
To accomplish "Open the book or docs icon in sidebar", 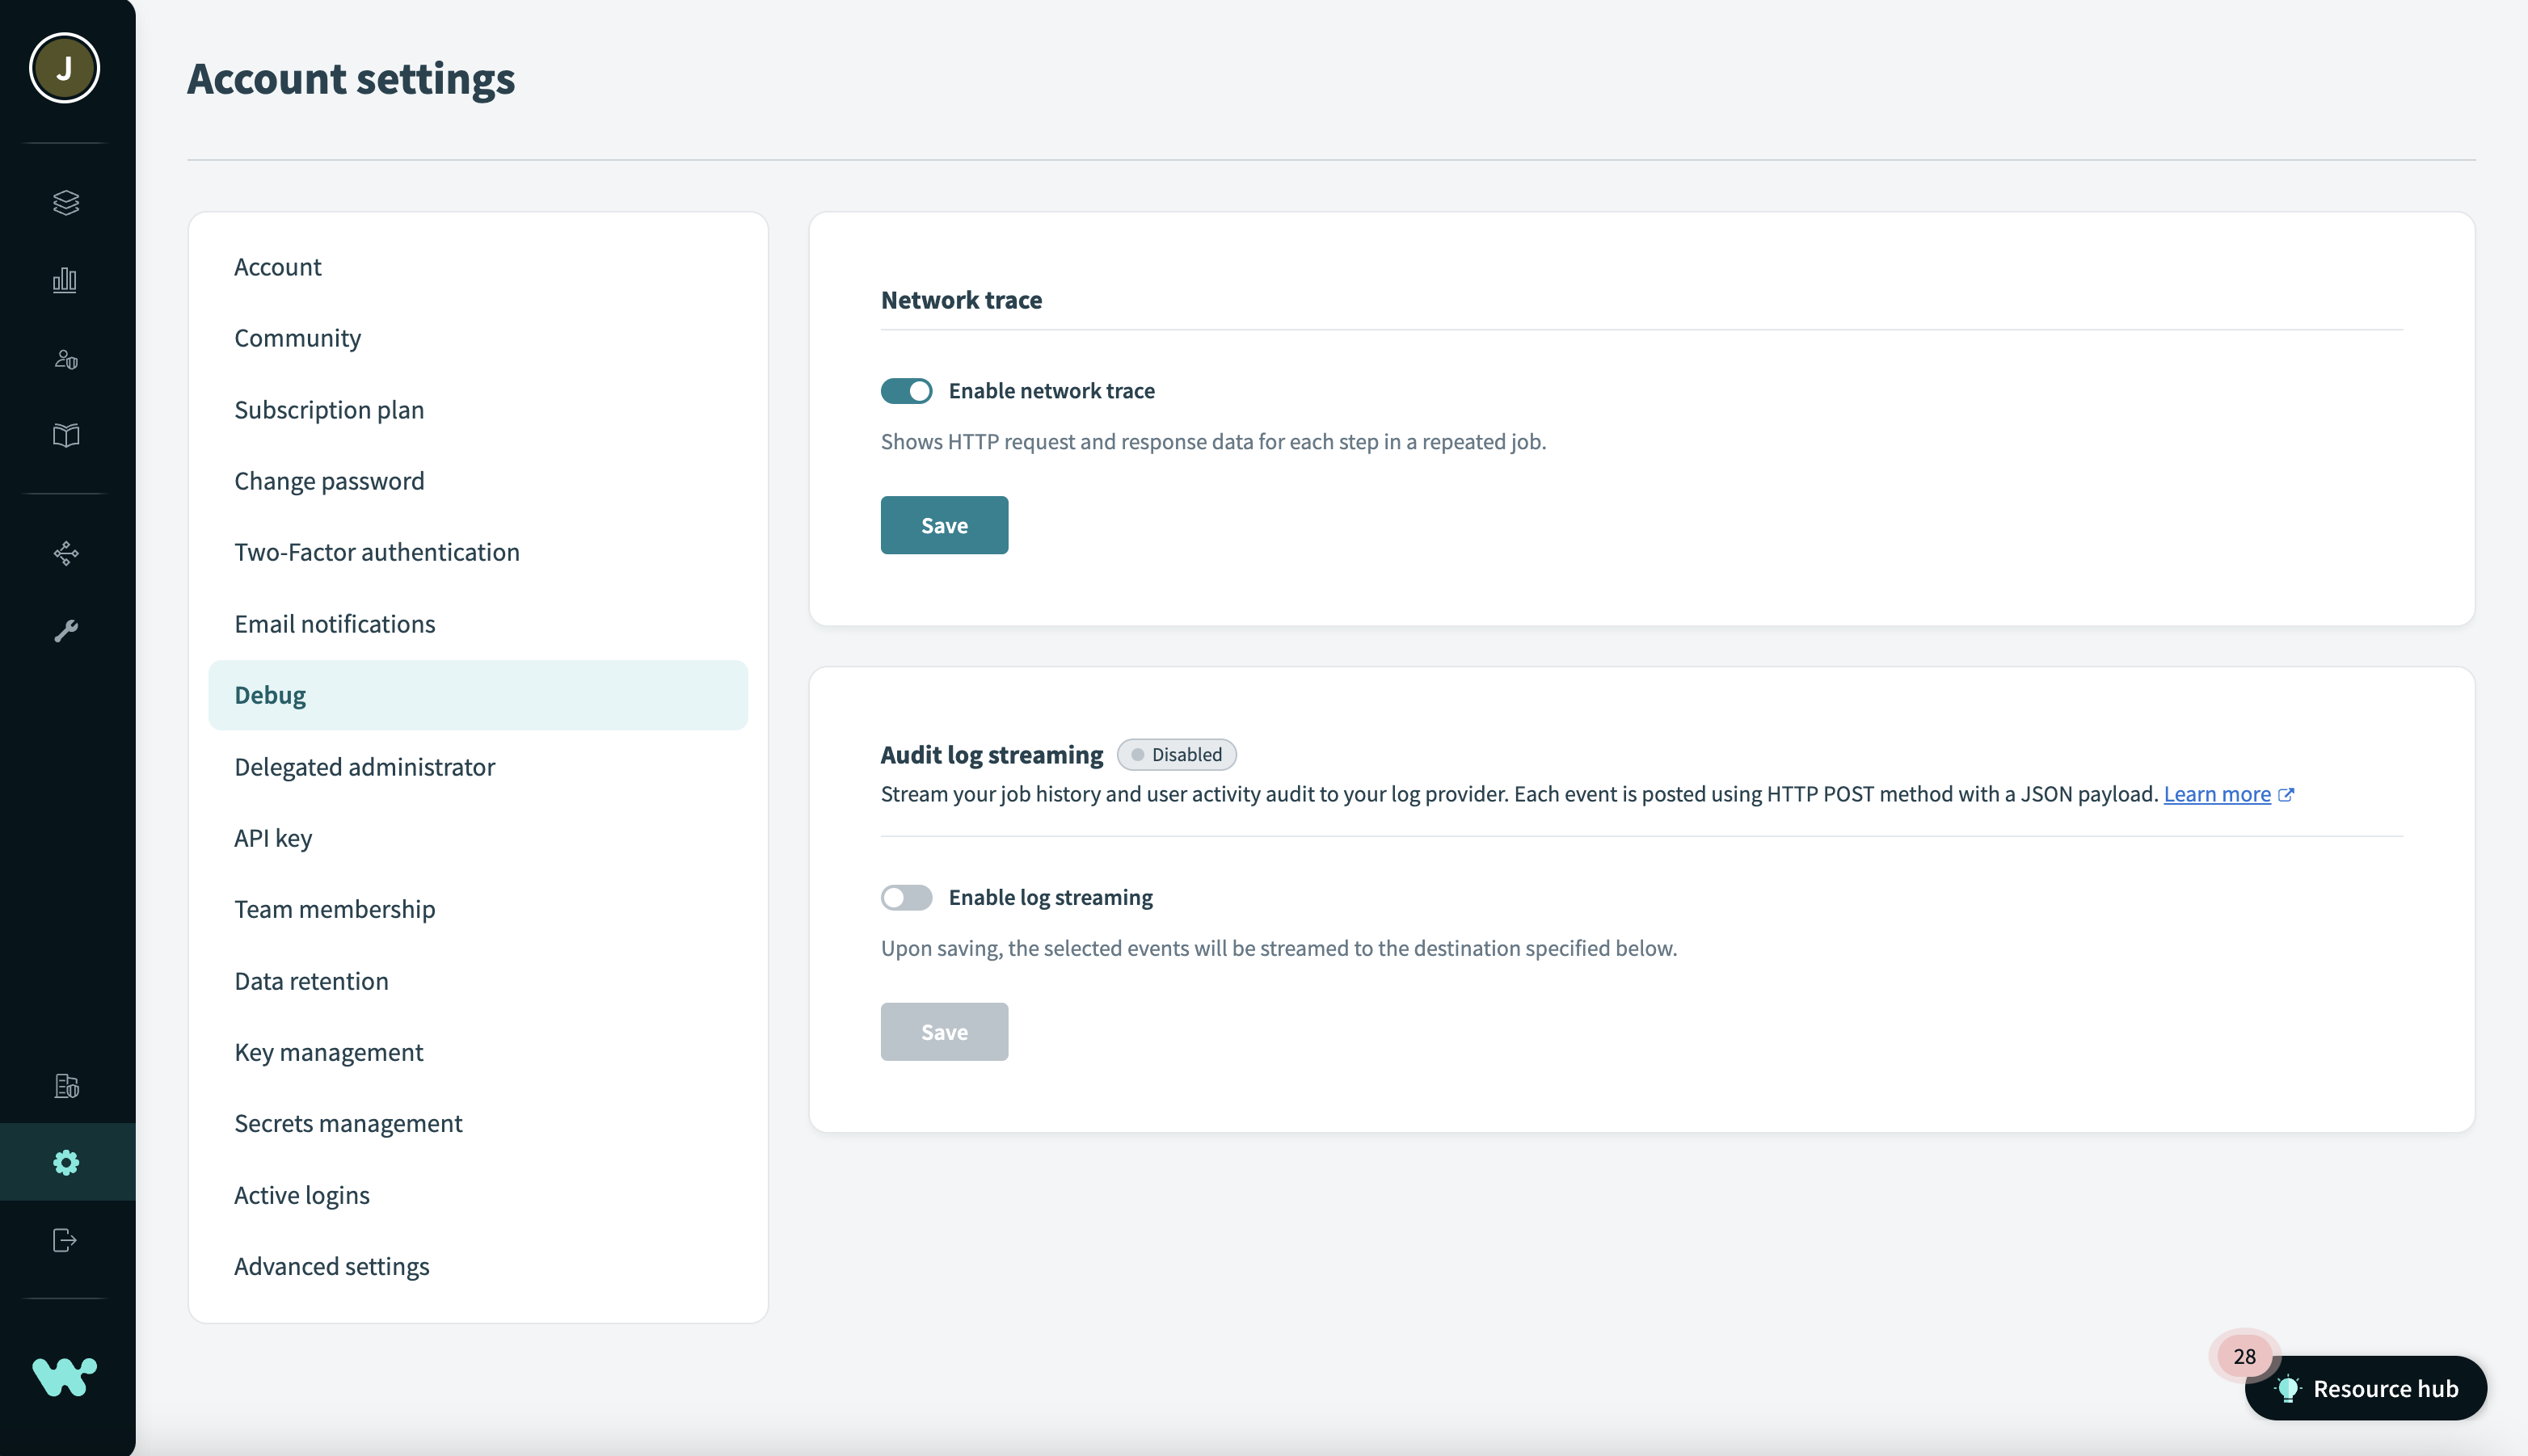I will pyautogui.click(x=68, y=436).
